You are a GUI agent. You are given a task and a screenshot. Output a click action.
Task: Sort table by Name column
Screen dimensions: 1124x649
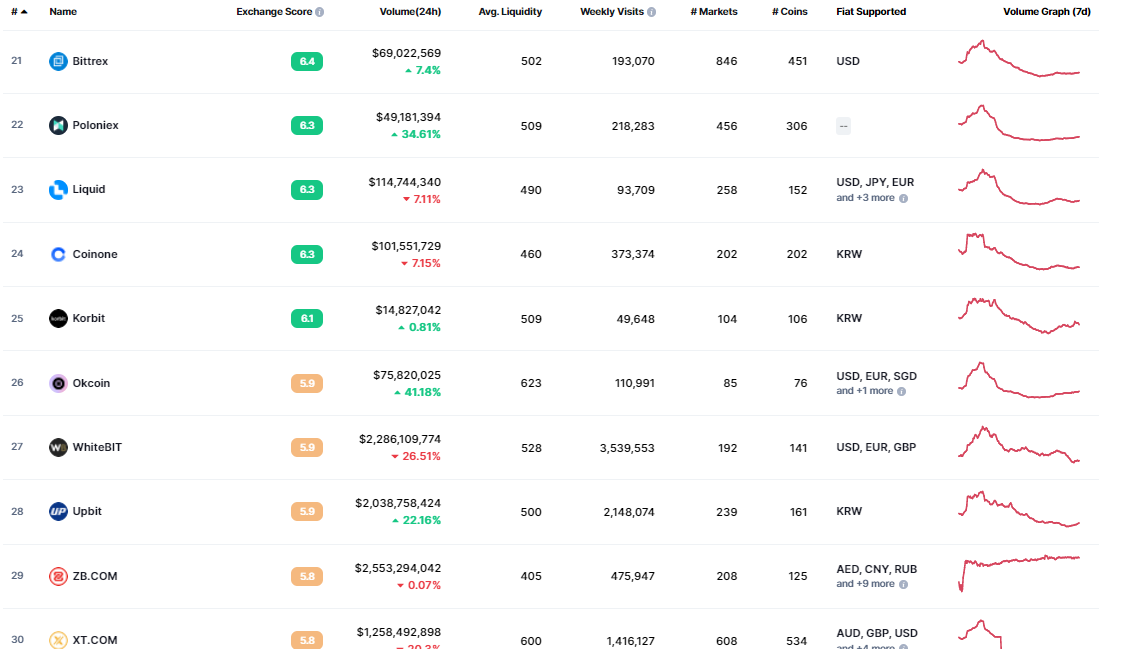click(63, 11)
